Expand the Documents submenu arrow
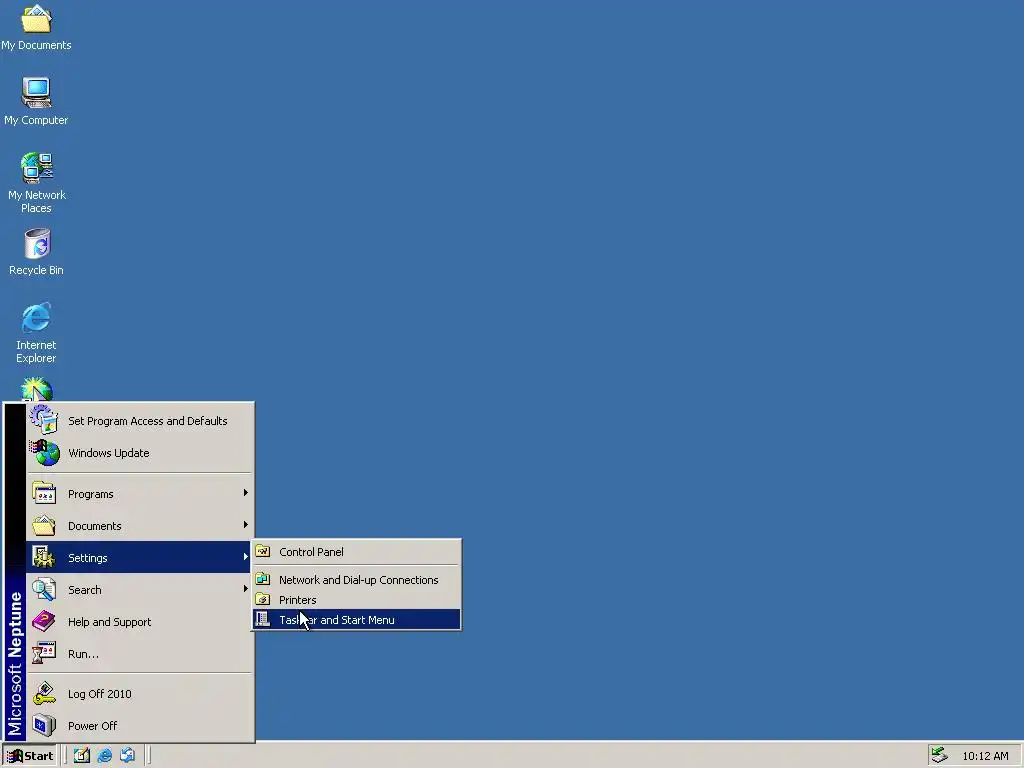This screenshot has width=1024, height=768. coord(246,524)
